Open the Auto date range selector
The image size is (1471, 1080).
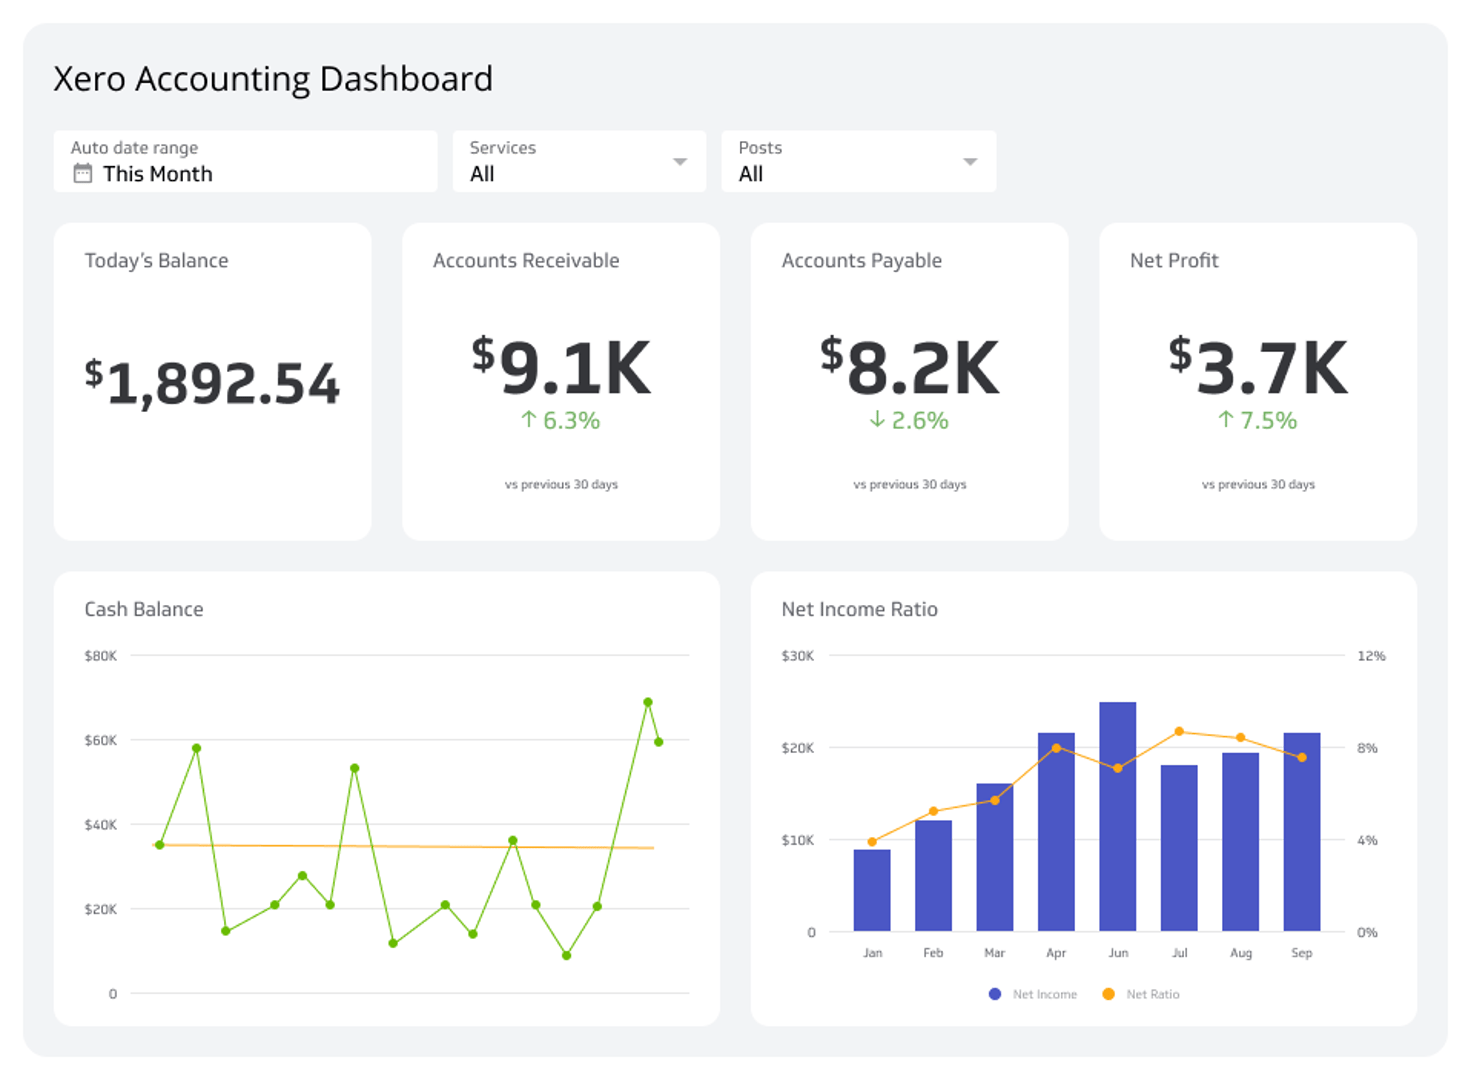click(x=246, y=161)
